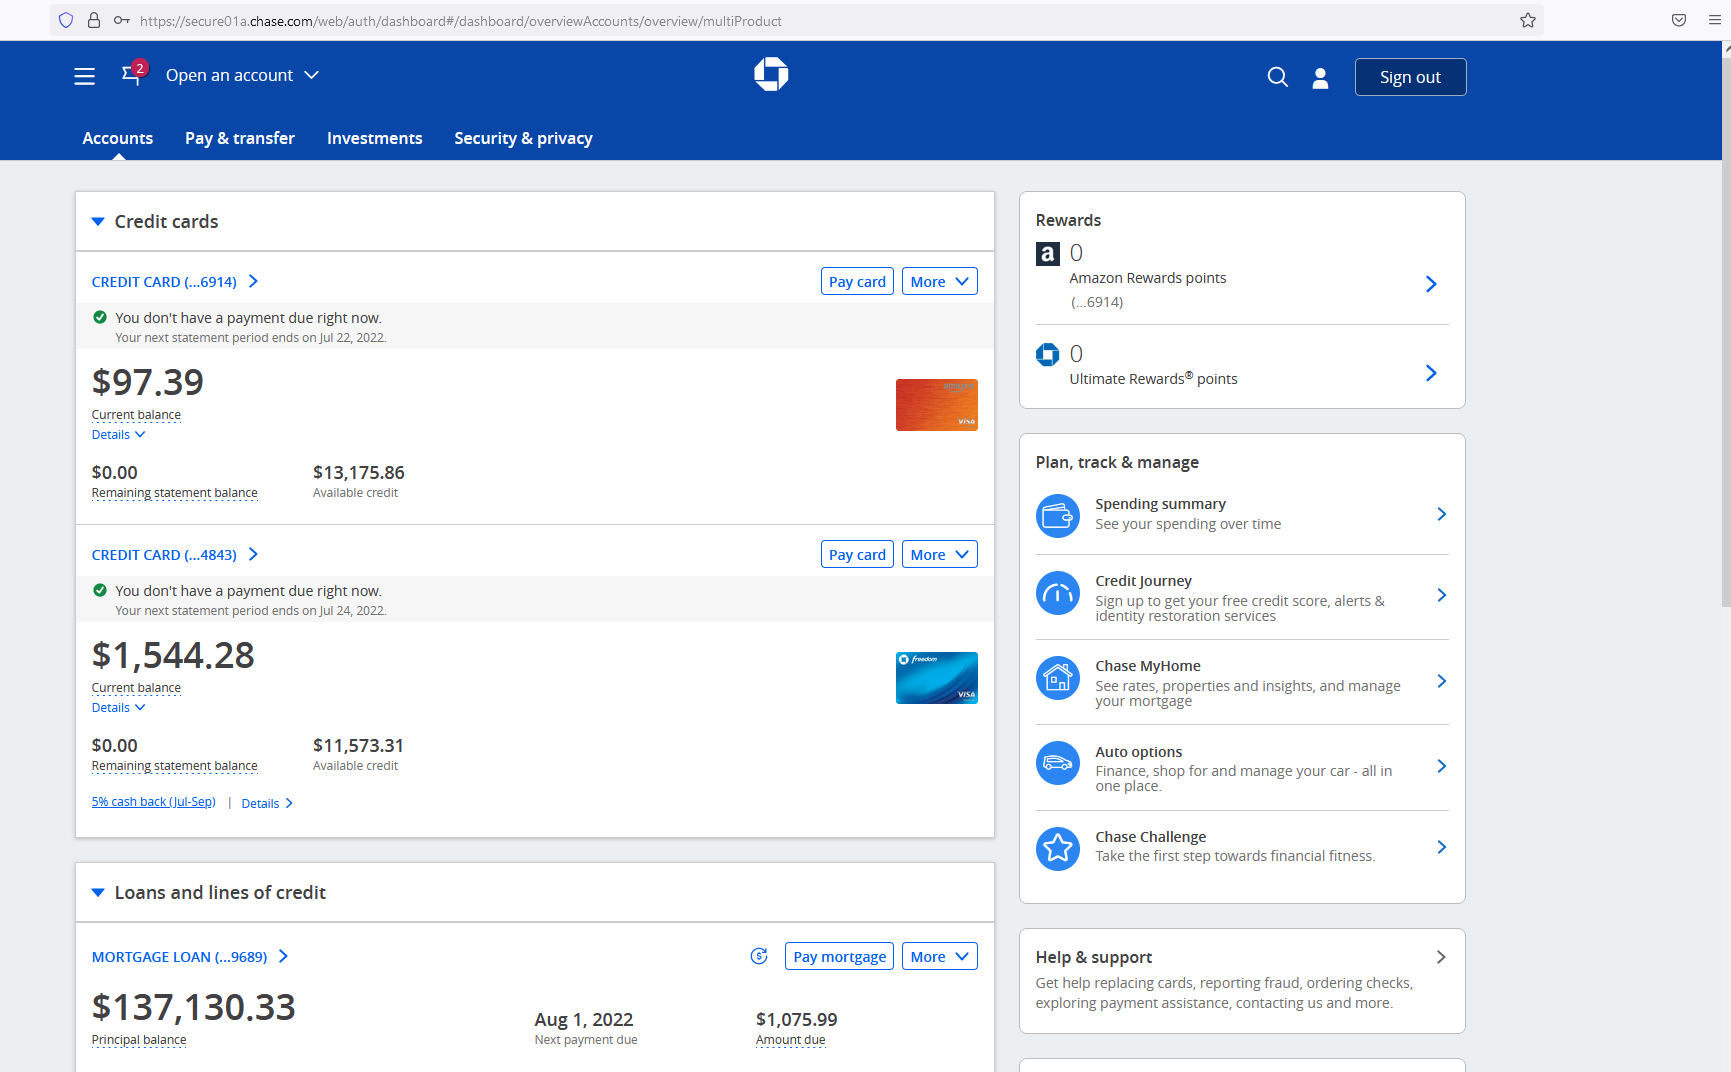Collapse the Credit cards section

(98, 222)
